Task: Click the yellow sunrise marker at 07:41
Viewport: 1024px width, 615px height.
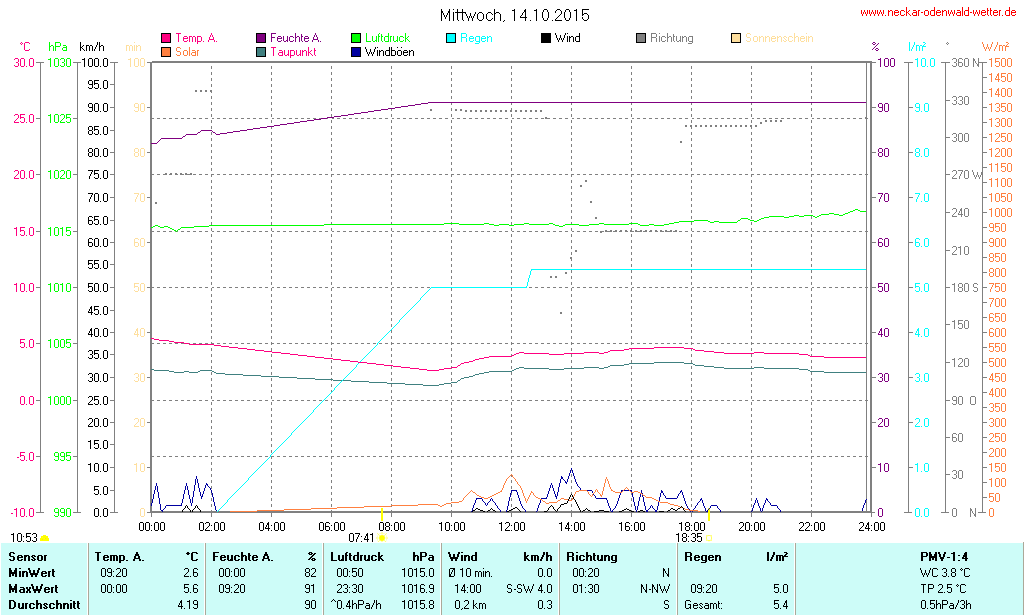Action: coord(383,538)
